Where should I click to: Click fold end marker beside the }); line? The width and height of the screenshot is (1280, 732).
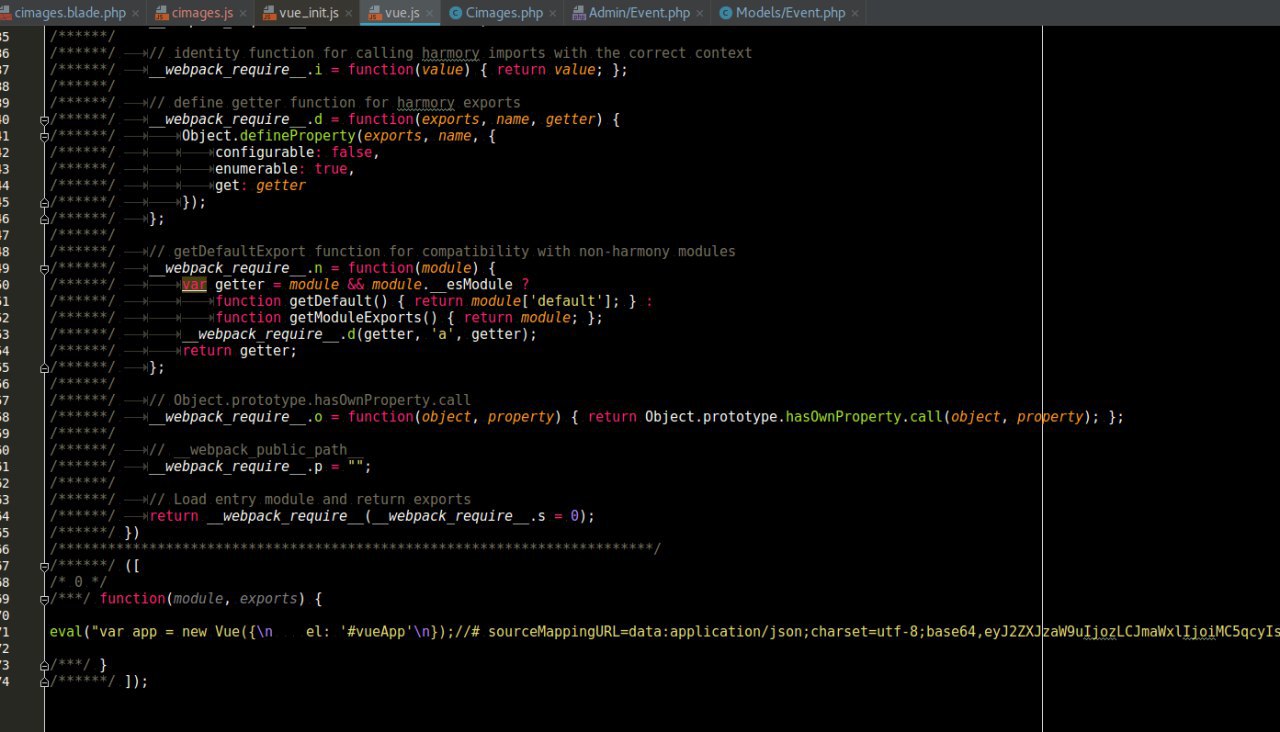[44, 202]
